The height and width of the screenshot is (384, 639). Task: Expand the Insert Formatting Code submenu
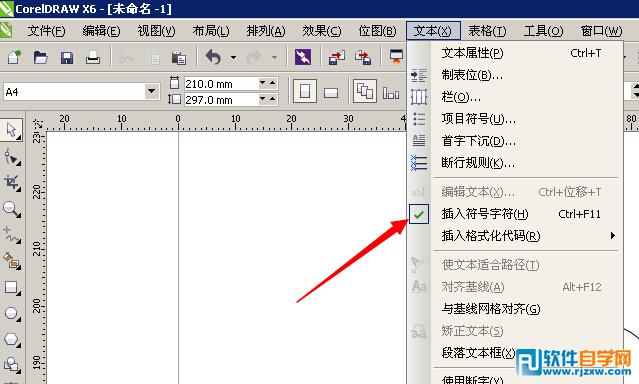point(613,236)
